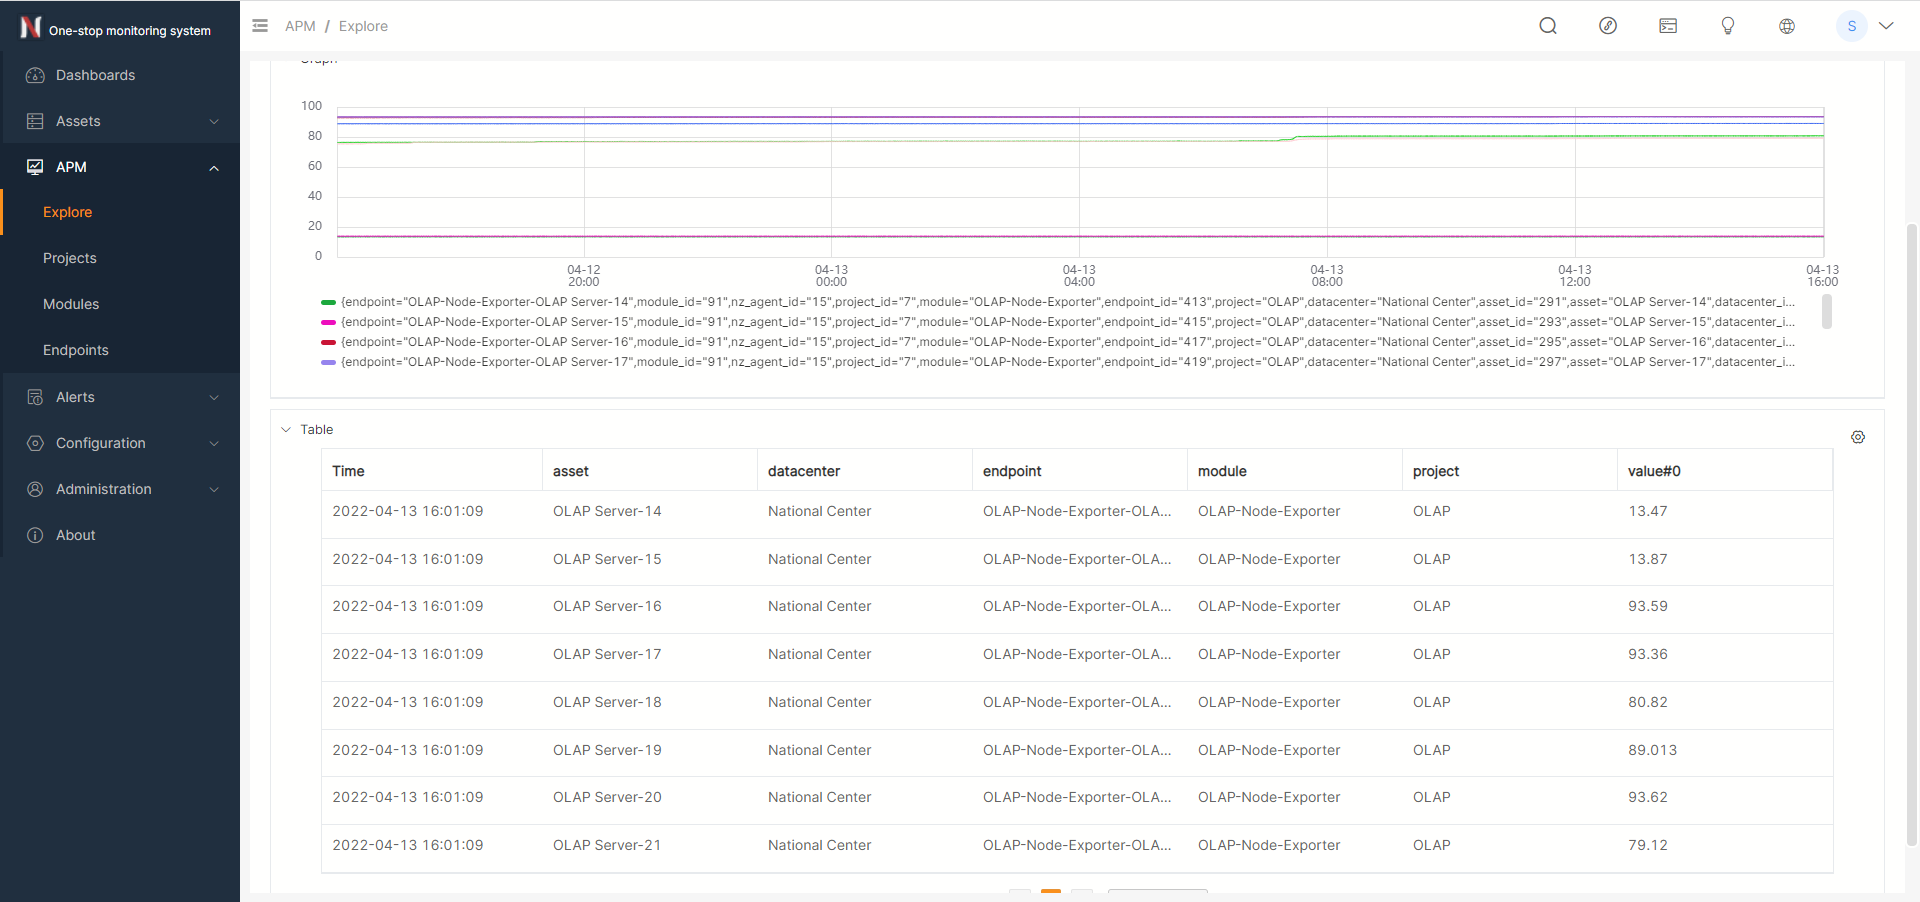Click the search magnifier icon in header

1547,26
